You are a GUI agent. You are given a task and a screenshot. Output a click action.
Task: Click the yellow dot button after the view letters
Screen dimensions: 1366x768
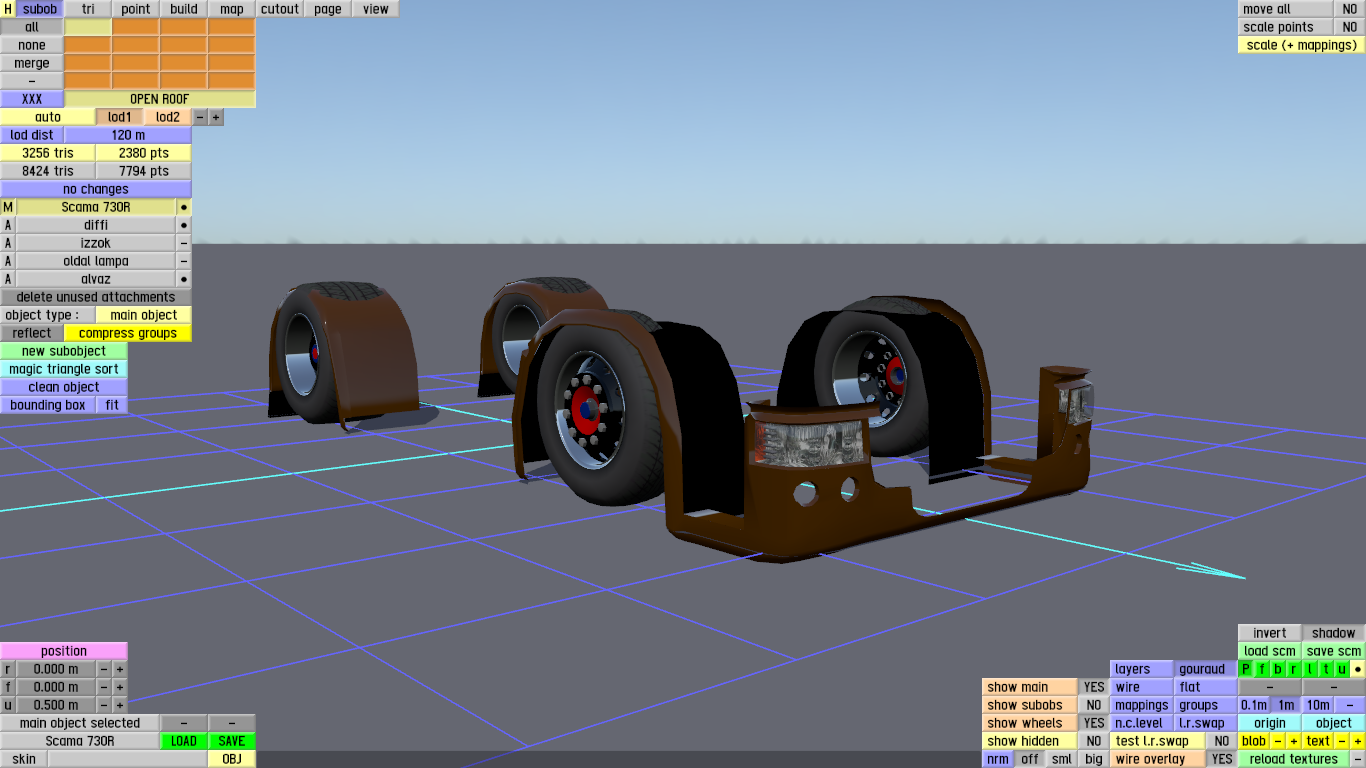pyautogui.click(x=1358, y=669)
